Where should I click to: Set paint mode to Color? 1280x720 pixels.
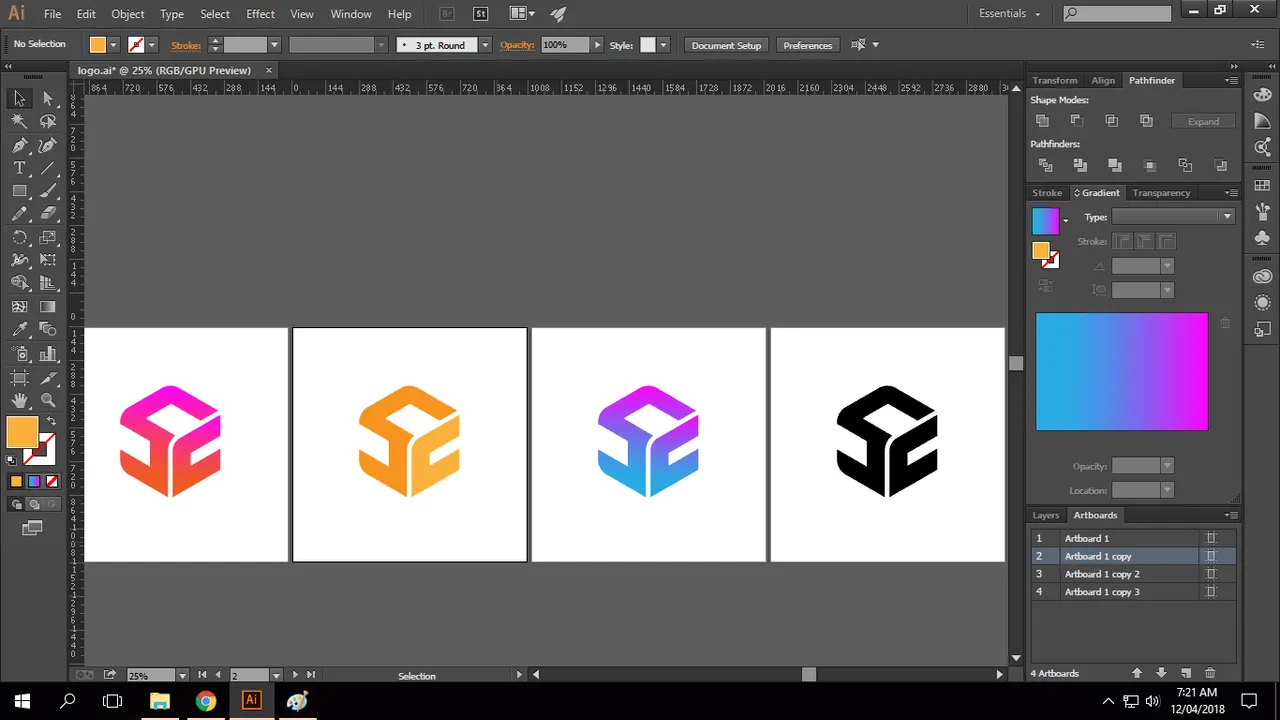pos(16,481)
